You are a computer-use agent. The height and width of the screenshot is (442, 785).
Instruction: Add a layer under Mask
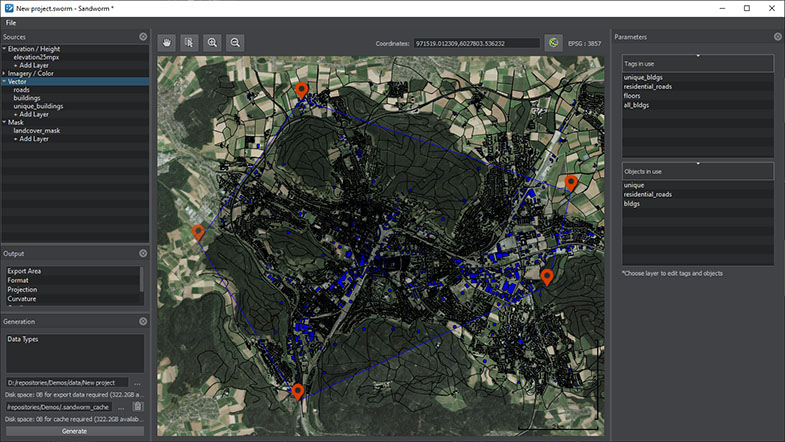click(x=34, y=139)
